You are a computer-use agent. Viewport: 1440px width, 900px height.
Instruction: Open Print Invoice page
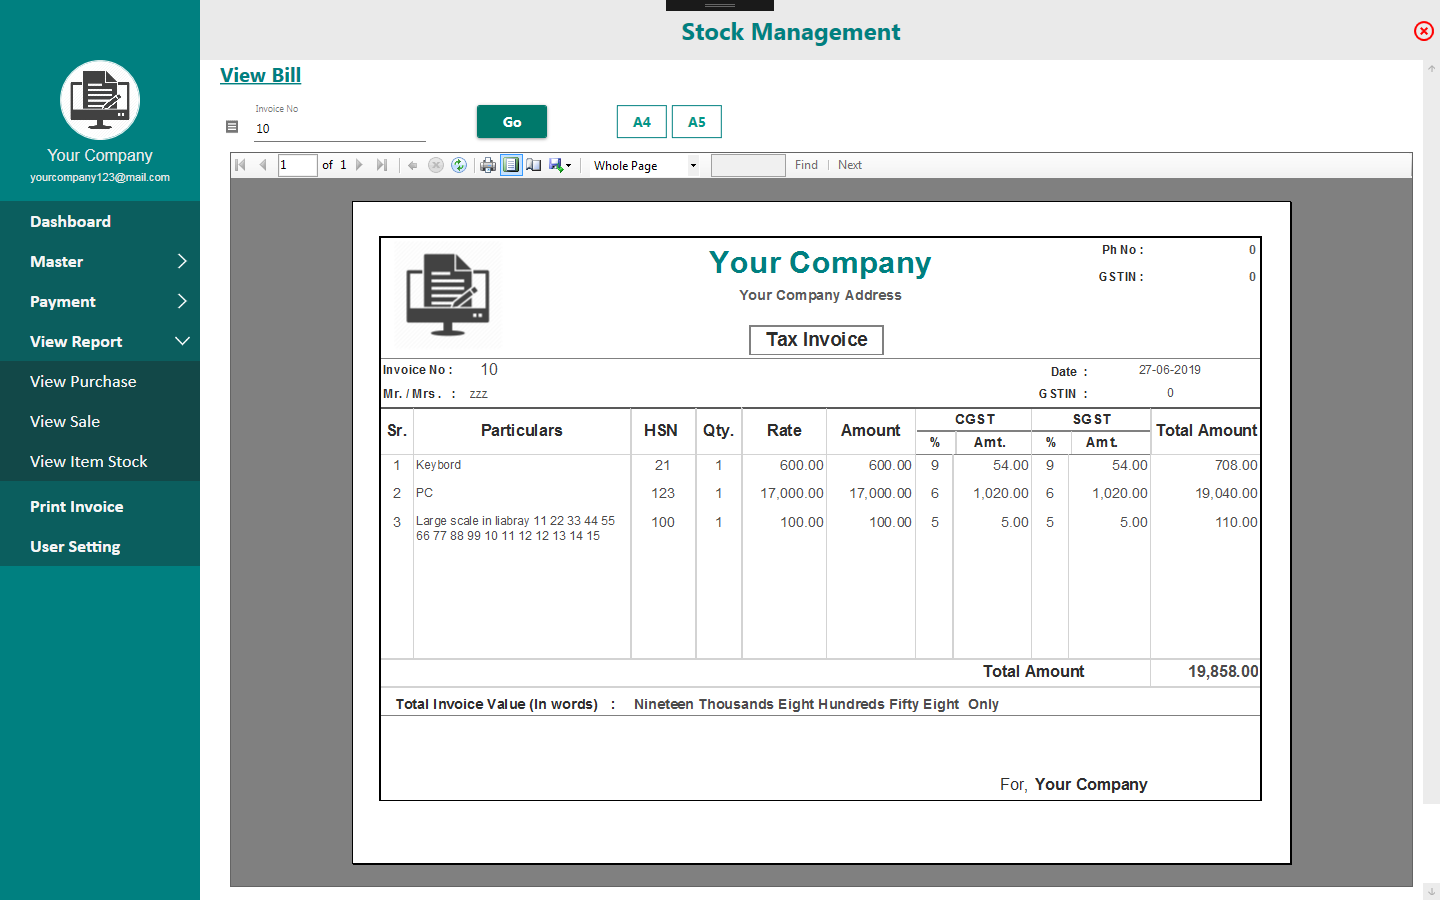(100, 506)
